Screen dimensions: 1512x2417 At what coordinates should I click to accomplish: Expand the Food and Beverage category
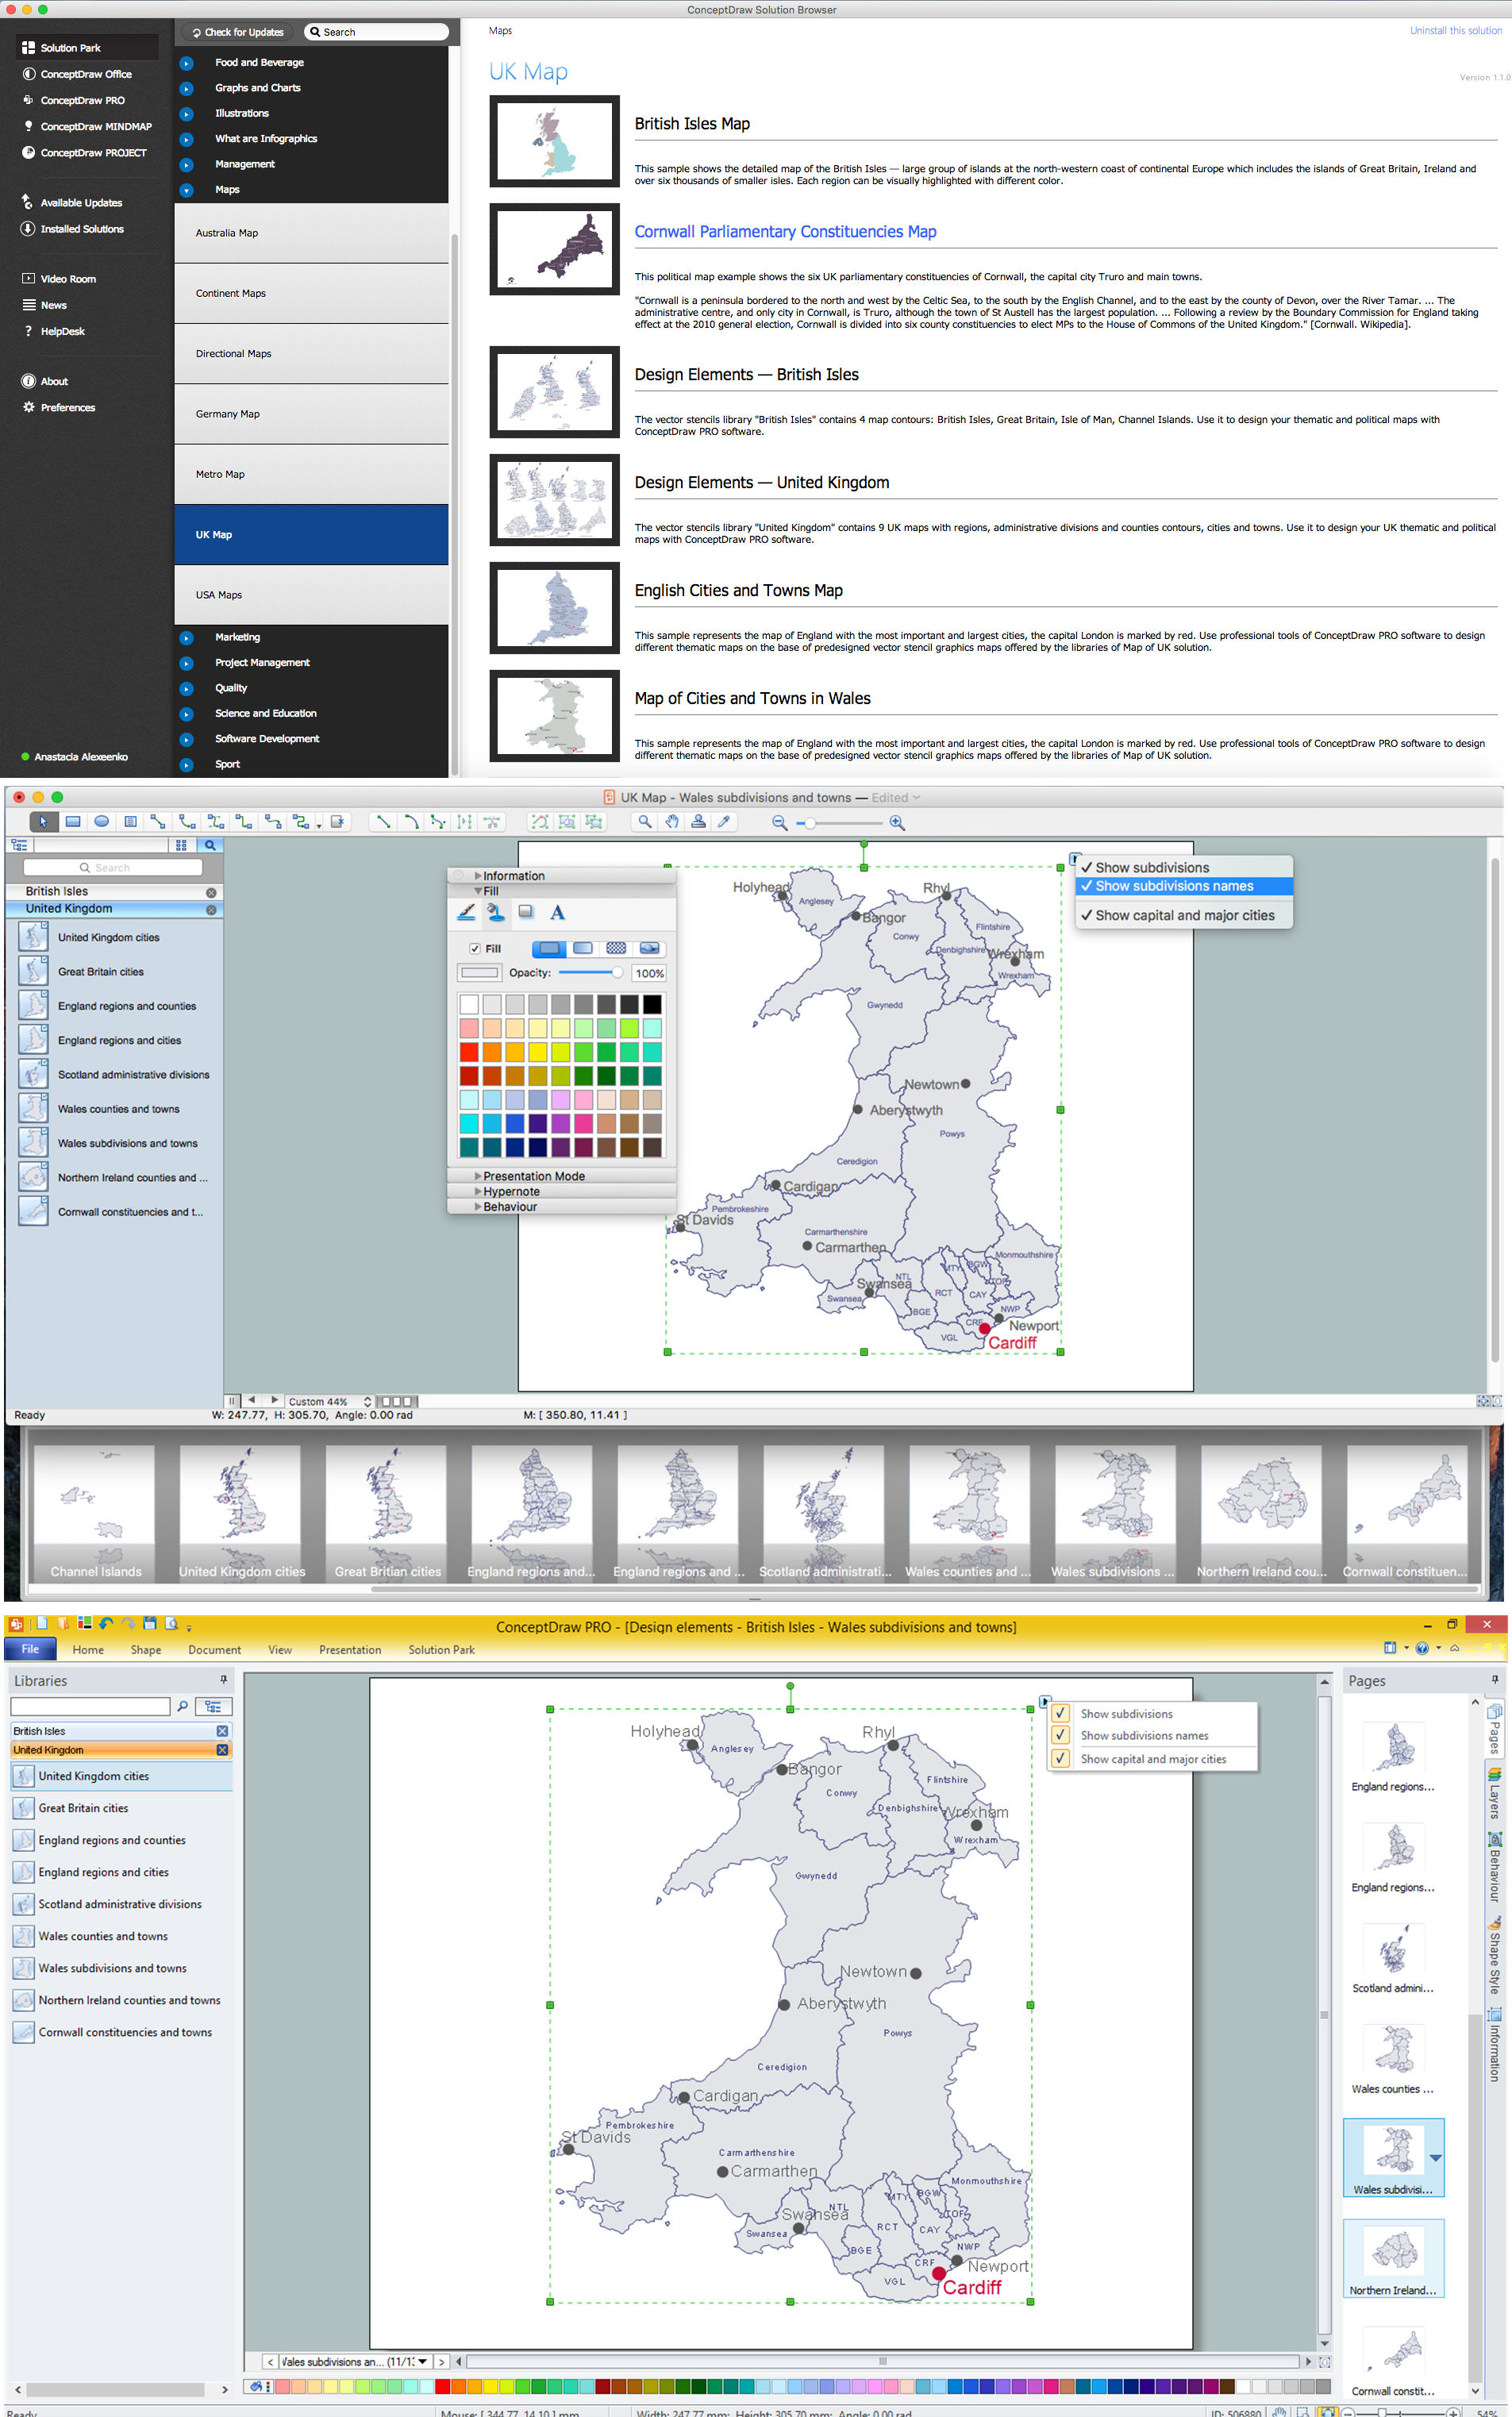point(186,63)
